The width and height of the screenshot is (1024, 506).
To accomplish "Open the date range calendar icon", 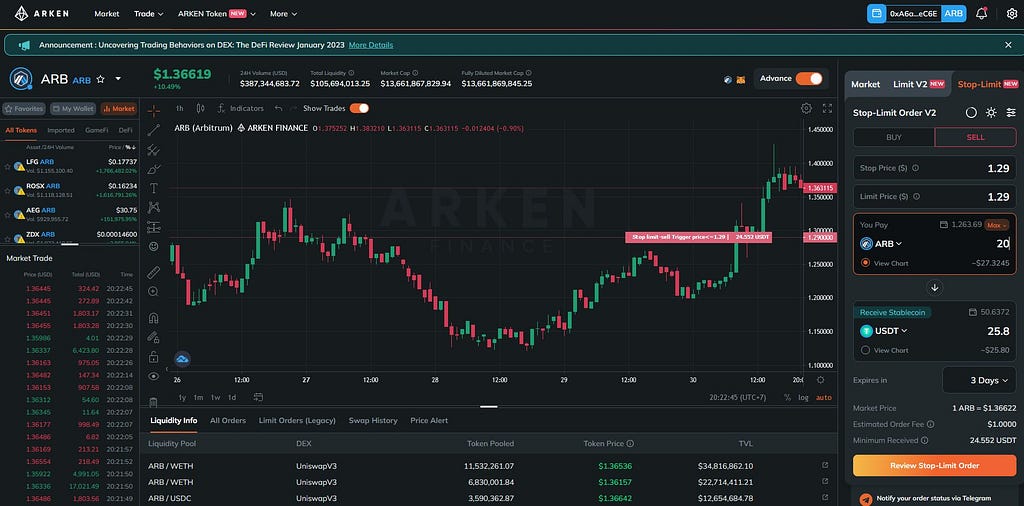I will [259, 397].
